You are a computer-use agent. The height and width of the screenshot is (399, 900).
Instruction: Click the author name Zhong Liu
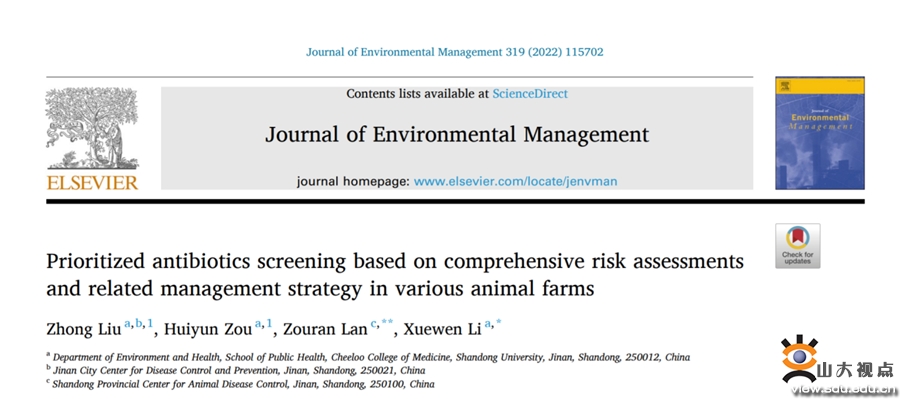click(x=84, y=329)
